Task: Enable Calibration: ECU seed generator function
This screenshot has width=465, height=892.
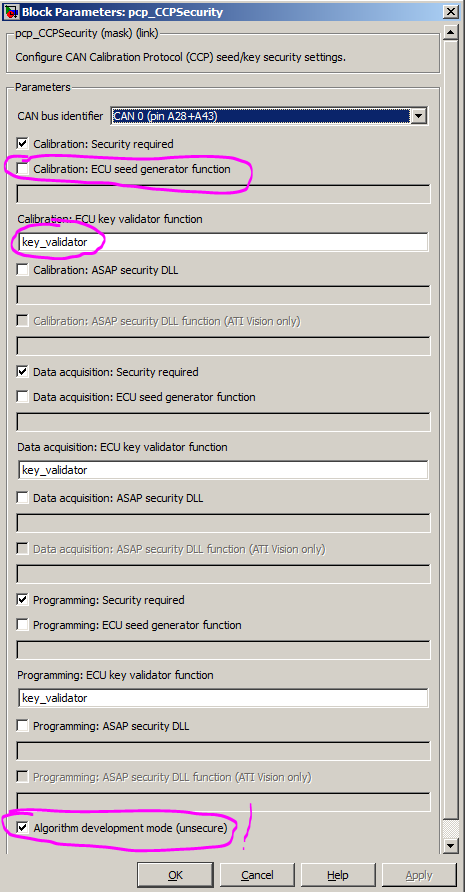Action: point(23,169)
